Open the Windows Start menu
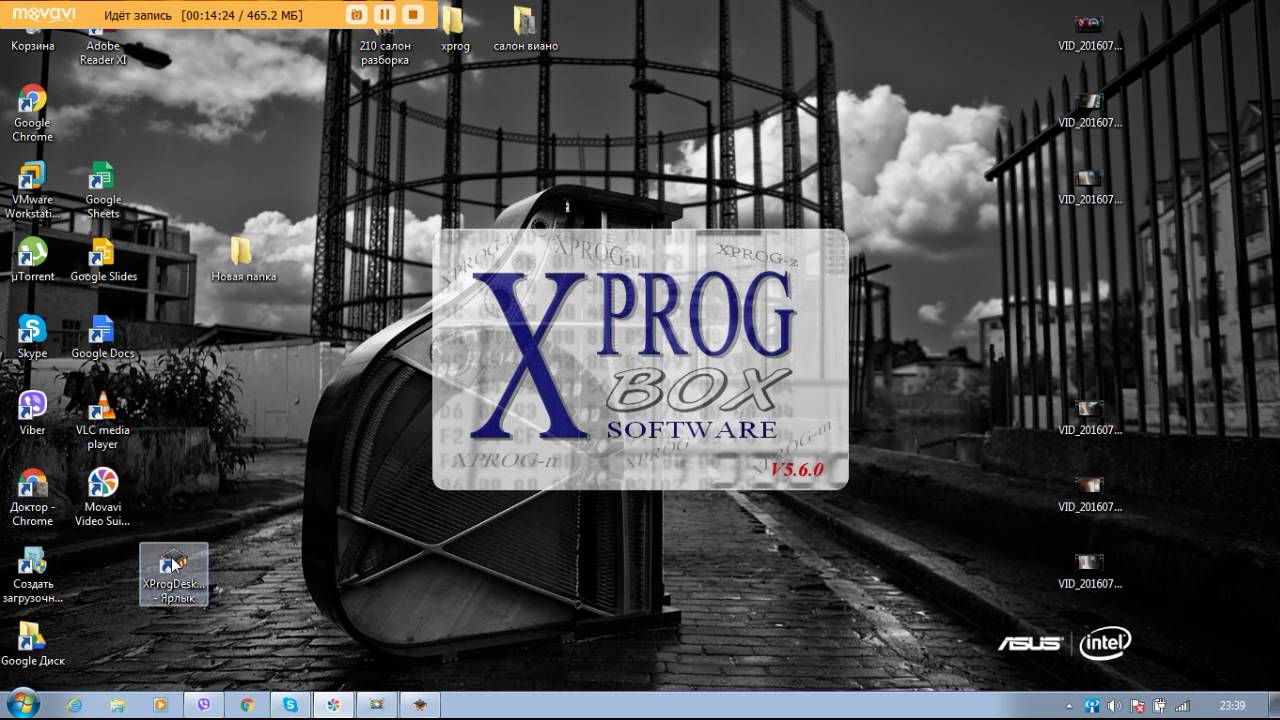This screenshot has width=1280, height=720. (22, 704)
